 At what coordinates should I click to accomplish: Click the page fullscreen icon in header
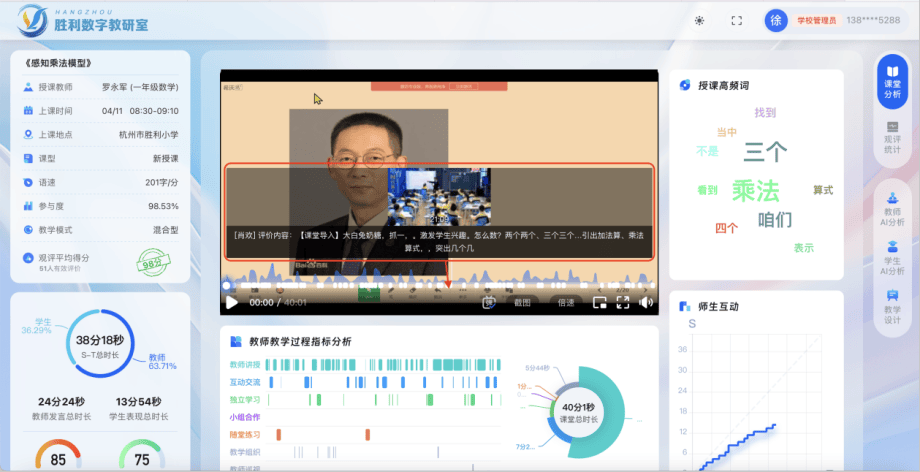pyautogui.click(x=737, y=20)
